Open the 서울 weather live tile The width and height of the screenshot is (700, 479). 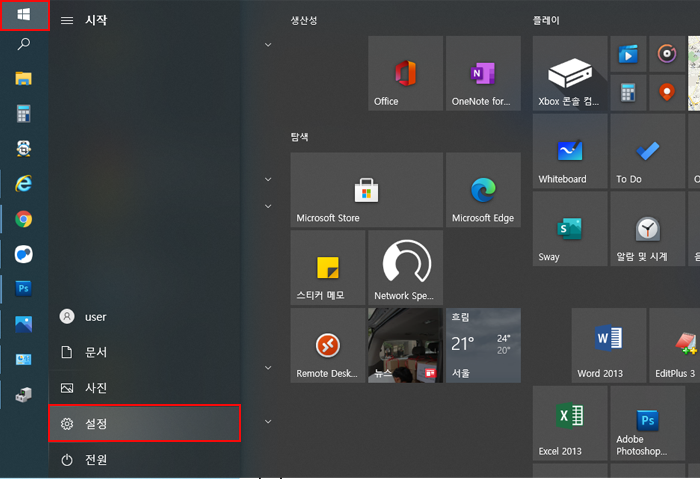tap(483, 345)
